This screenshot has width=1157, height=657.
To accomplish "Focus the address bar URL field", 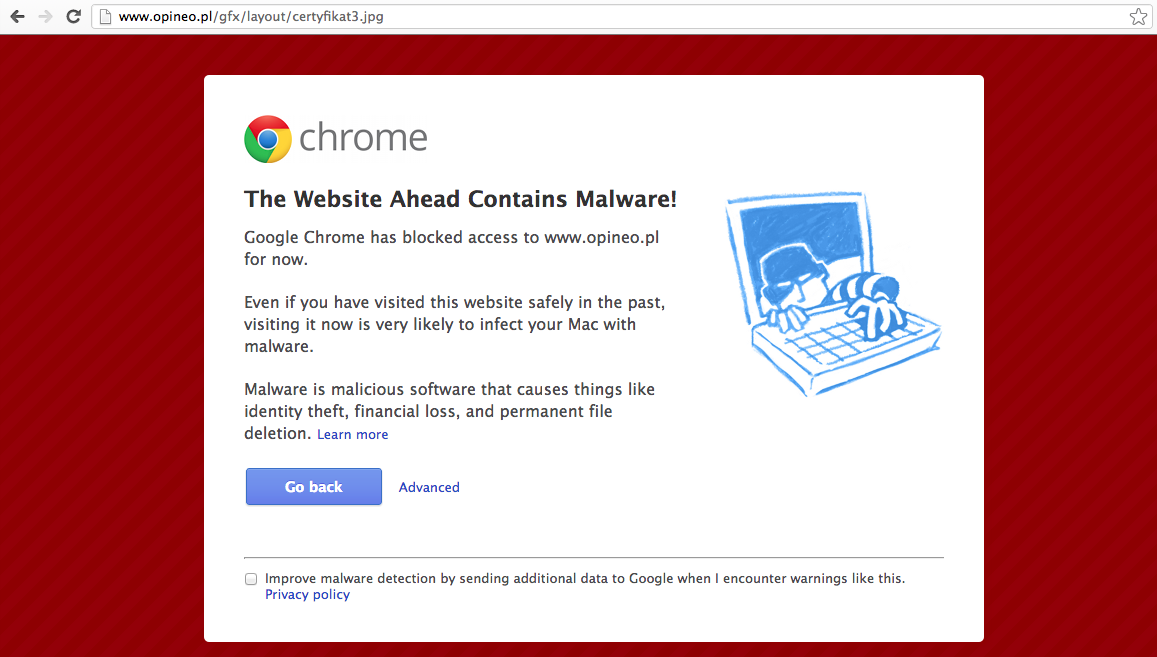I will pyautogui.click(x=612, y=16).
